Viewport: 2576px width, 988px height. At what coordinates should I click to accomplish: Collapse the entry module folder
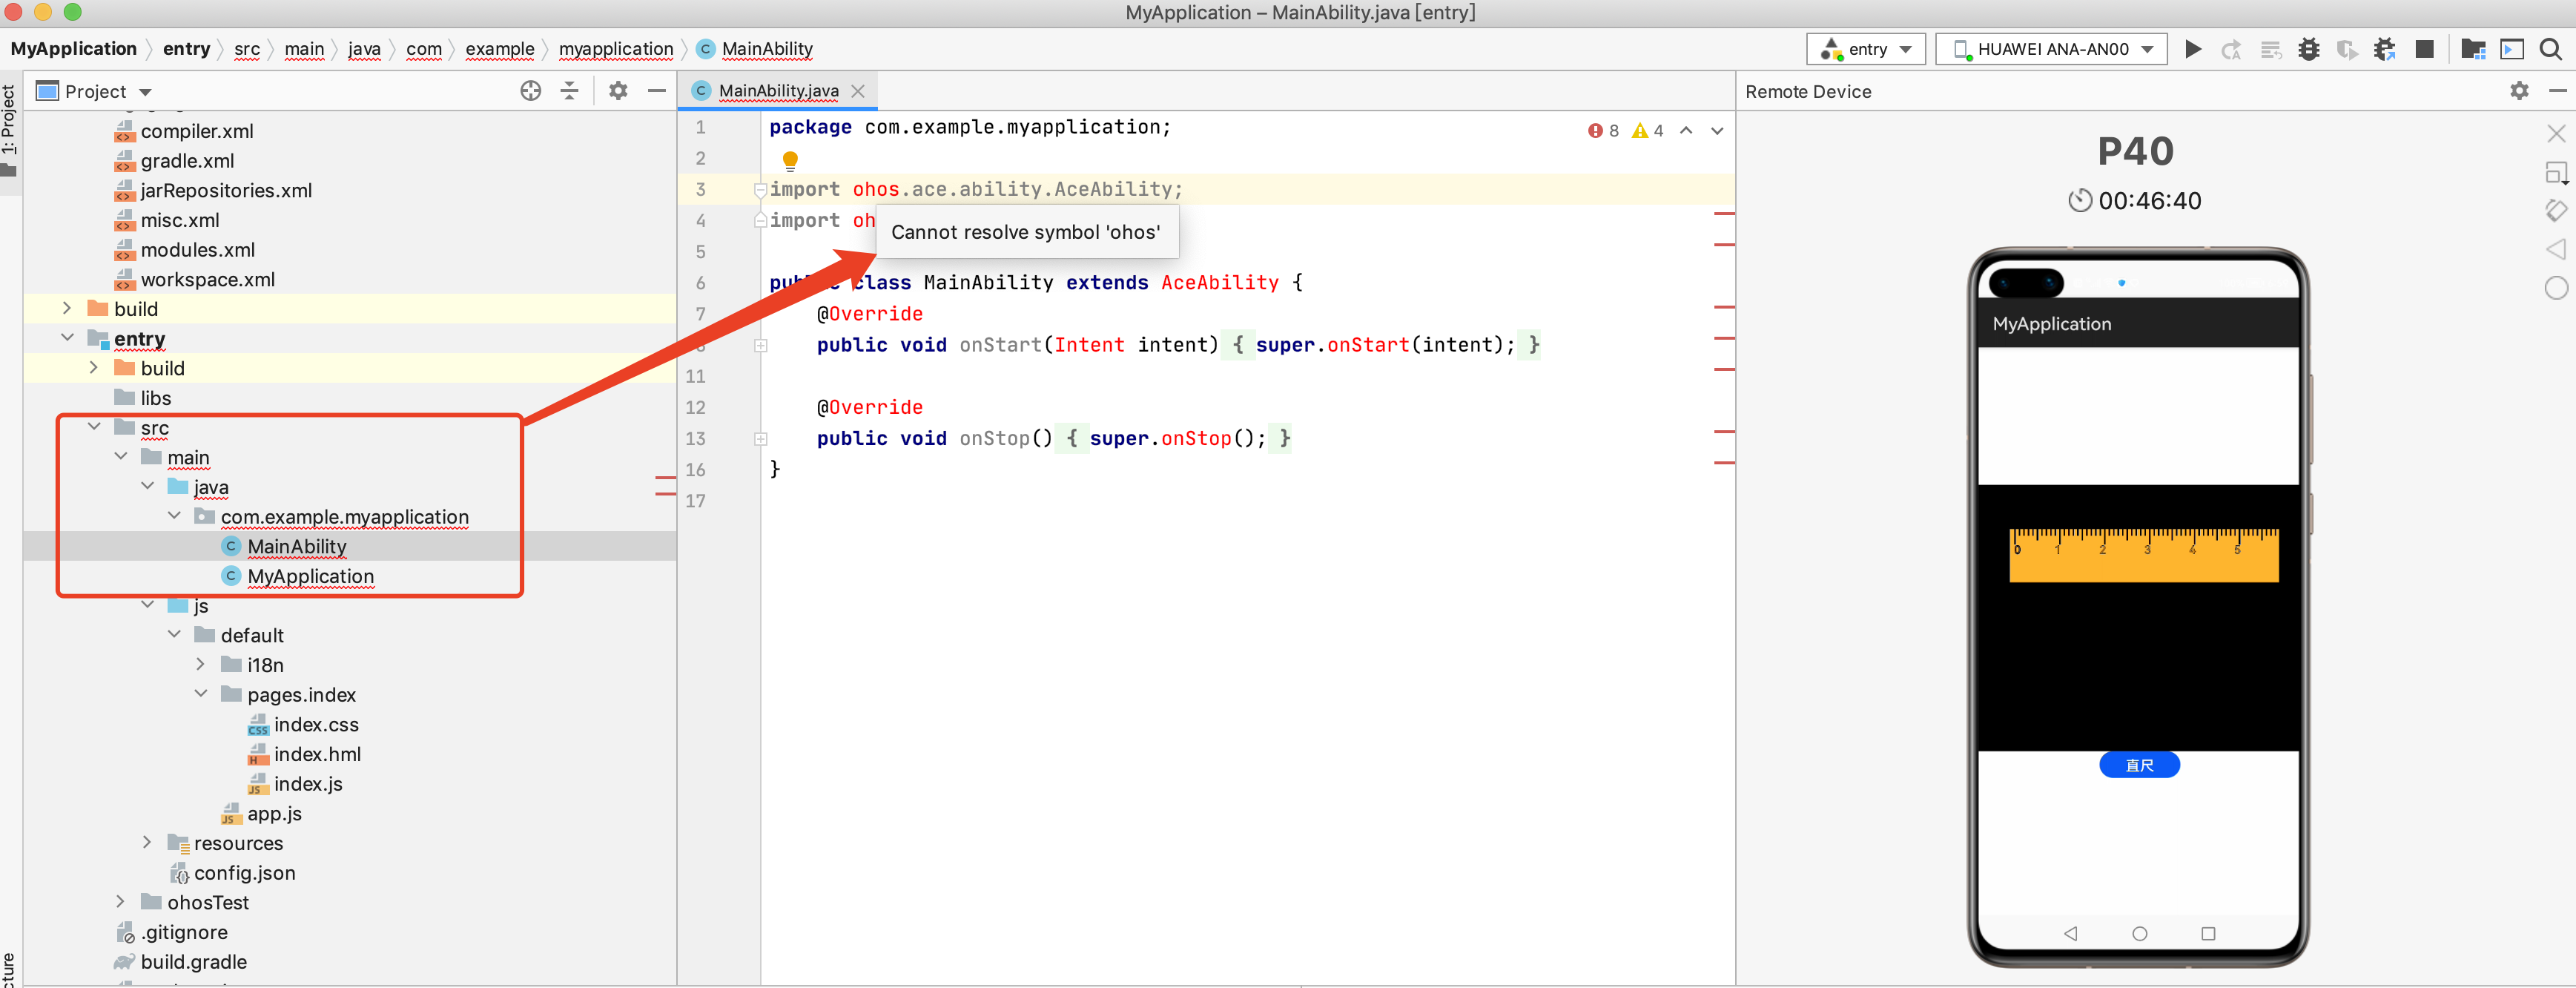pyautogui.click(x=68, y=338)
